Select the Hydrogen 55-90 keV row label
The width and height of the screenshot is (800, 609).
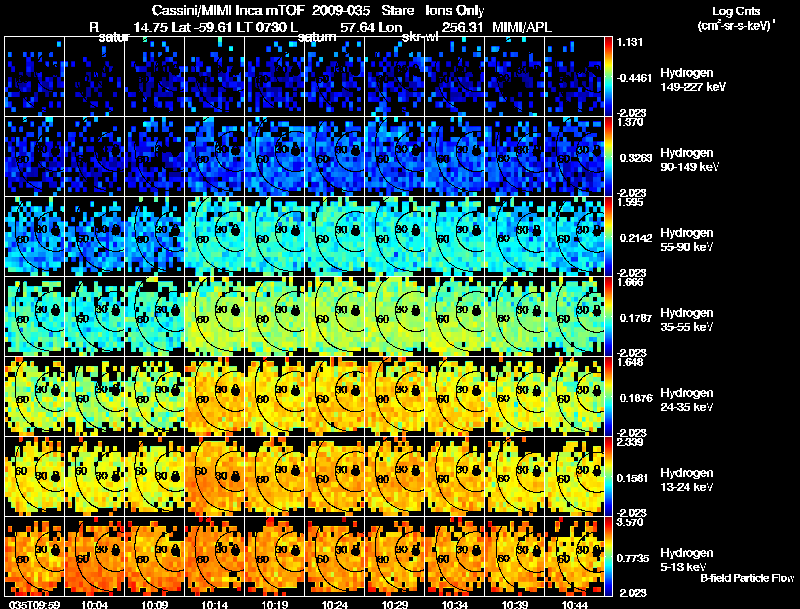[x=687, y=240]
